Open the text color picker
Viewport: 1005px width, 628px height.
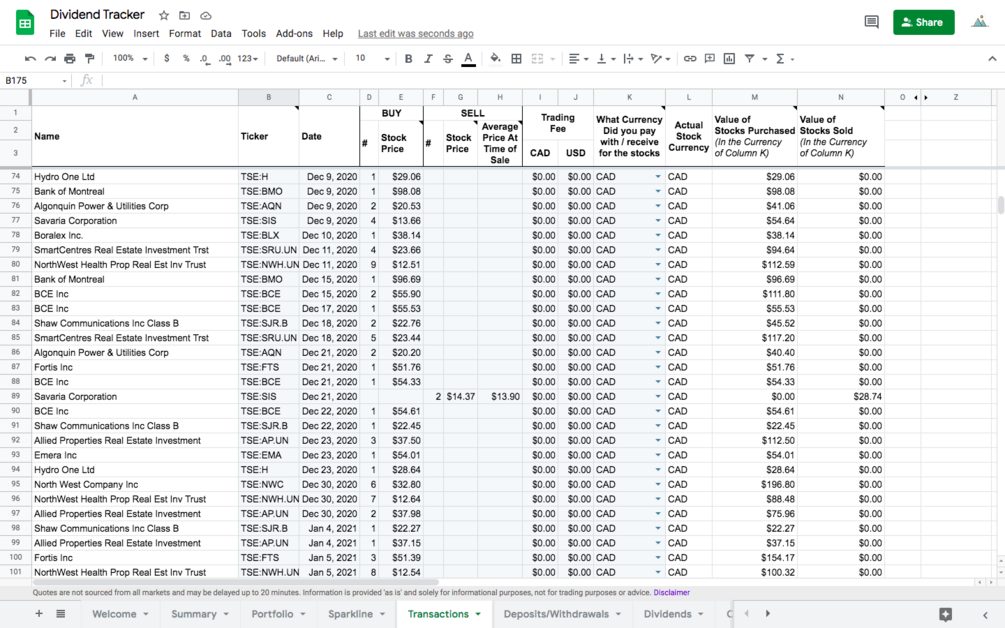coord(469,59)
